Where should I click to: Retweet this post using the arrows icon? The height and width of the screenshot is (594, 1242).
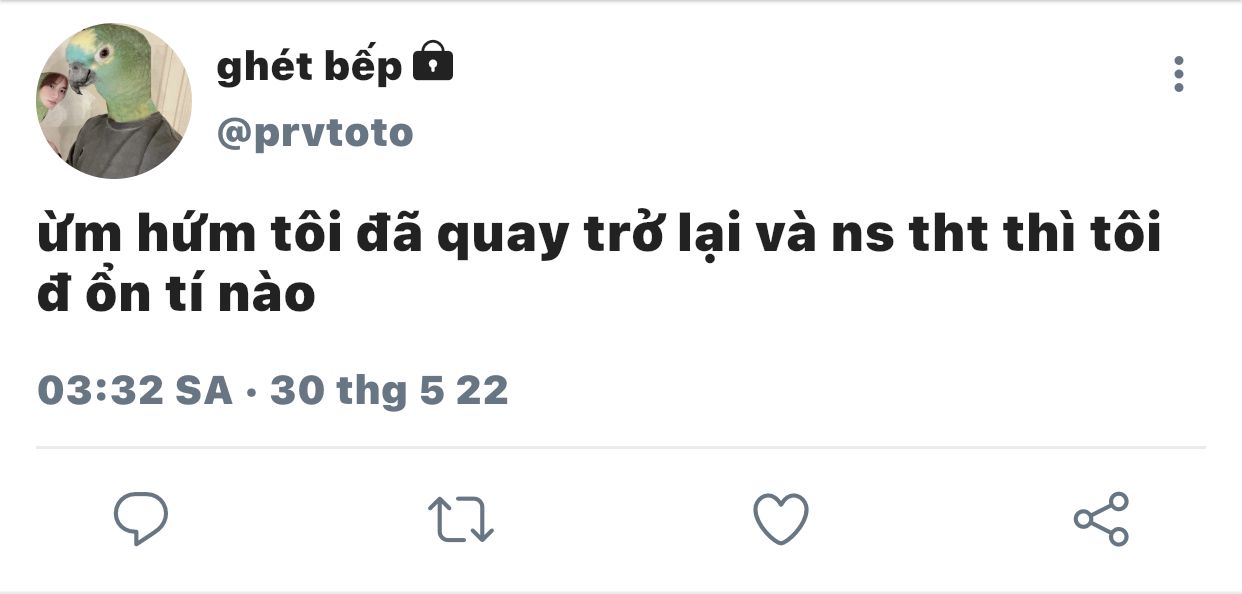coord(461,520)
